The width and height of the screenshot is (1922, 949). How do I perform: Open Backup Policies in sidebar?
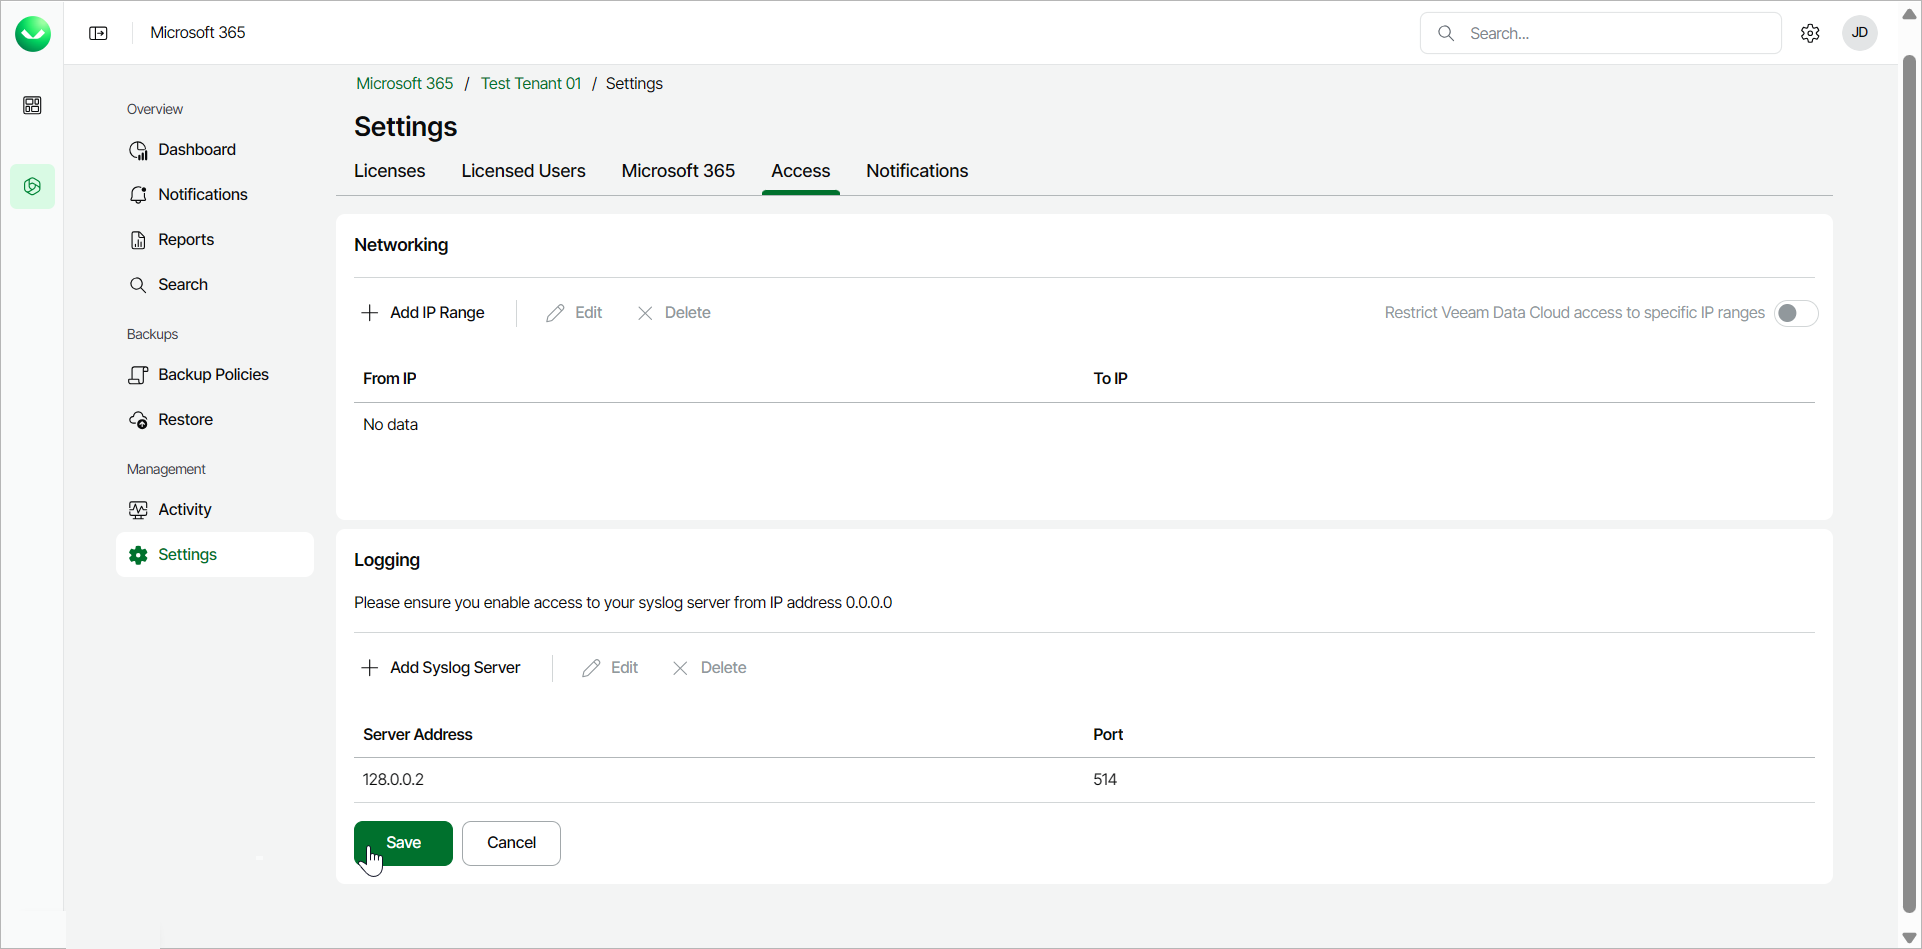(x=212, y=375)
